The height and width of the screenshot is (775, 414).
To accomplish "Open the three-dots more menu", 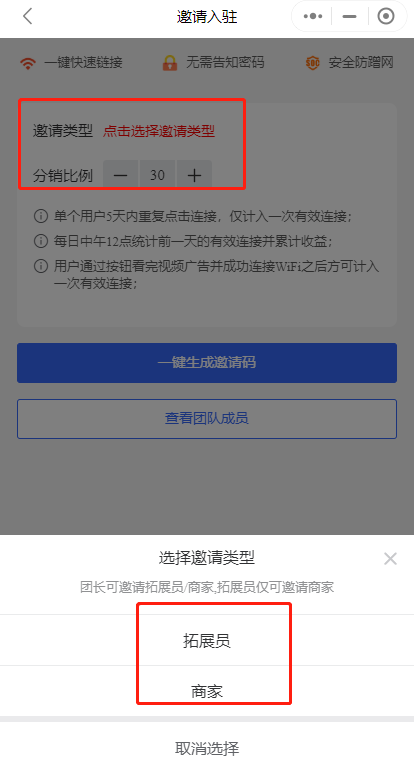I will (313, 16).
